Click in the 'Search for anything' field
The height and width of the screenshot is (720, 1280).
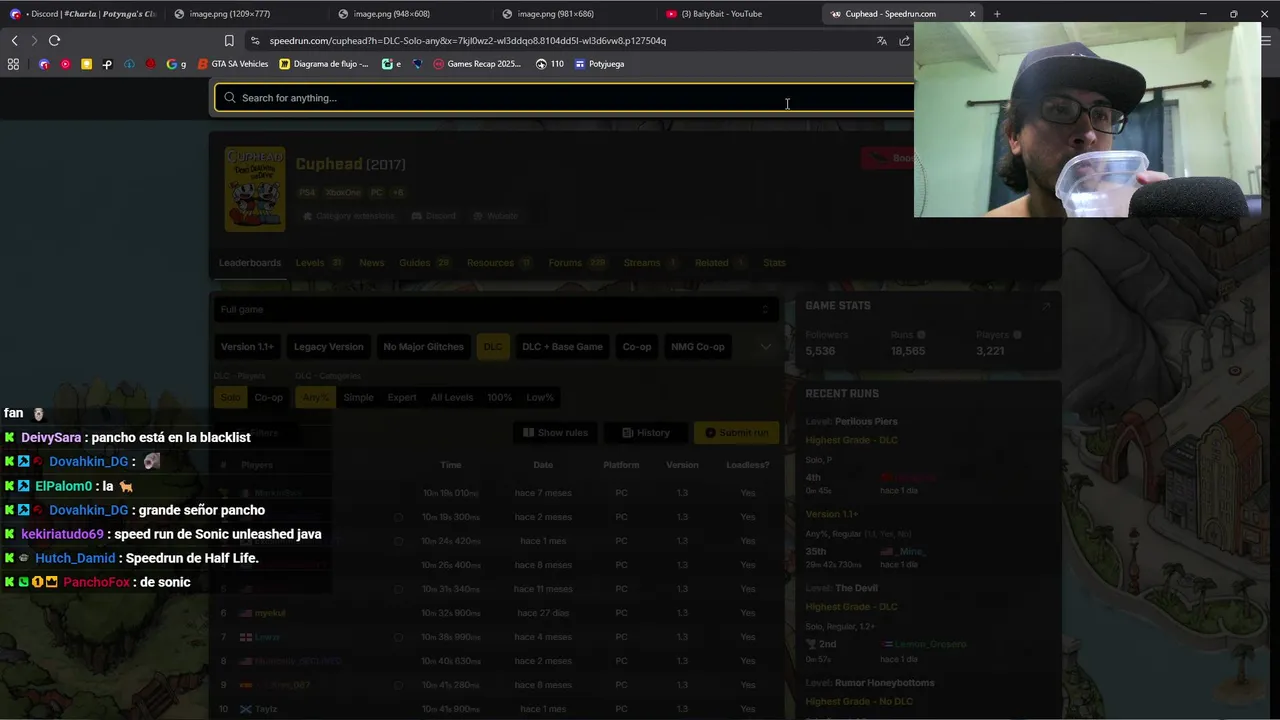pos(565,98)
